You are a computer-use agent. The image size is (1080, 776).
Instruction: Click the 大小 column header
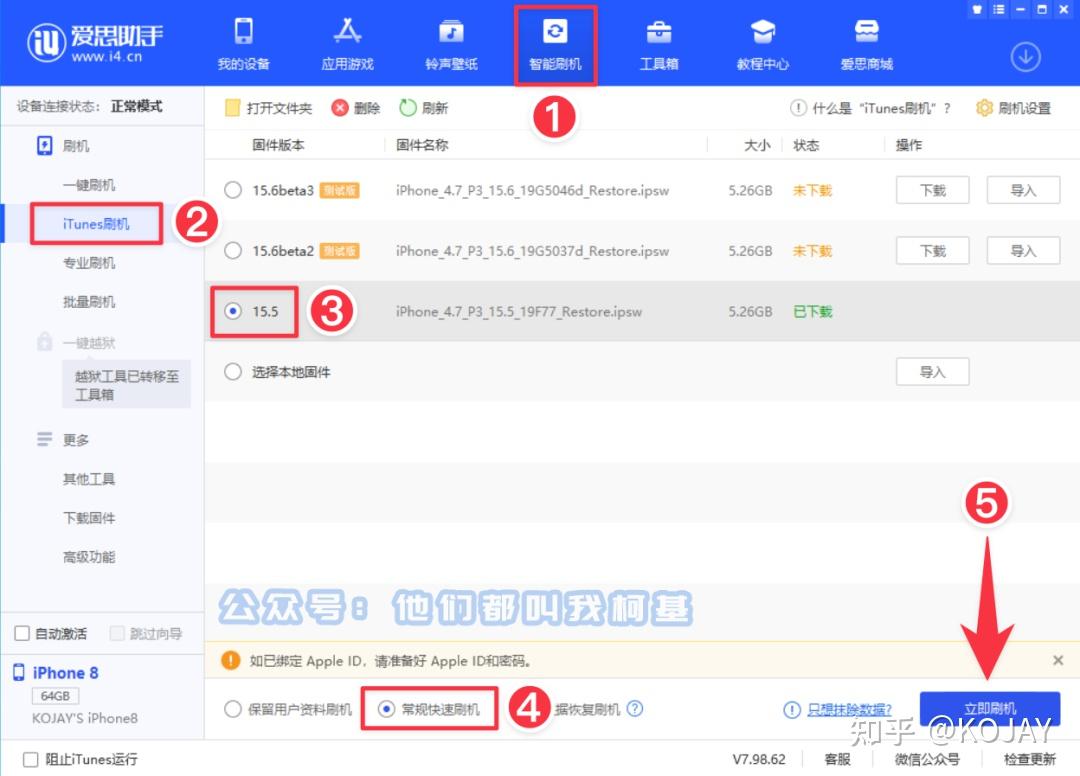pyautogui.click(x=757, y=145)
